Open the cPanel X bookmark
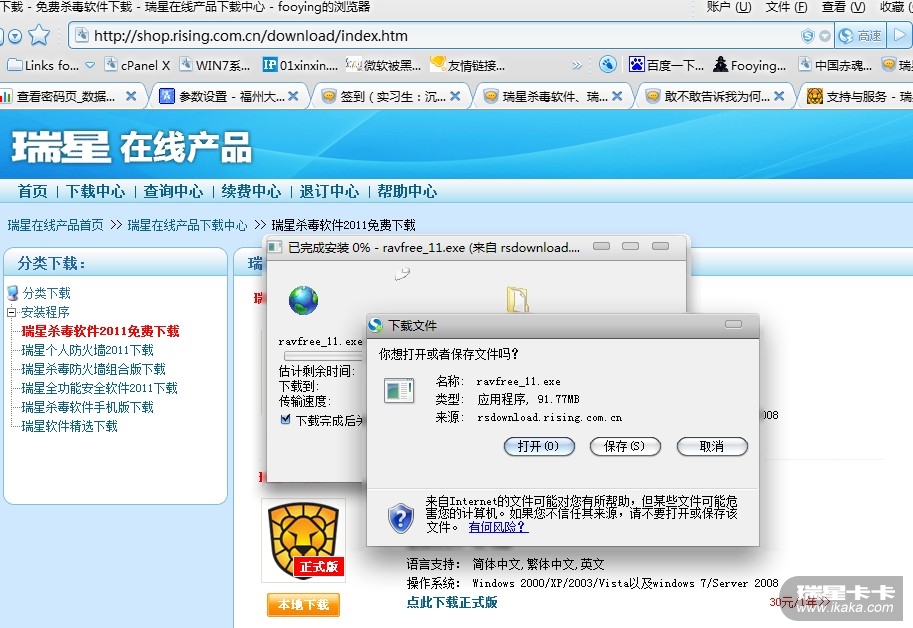This screenshot has width=913, height=628. point(137,65)
